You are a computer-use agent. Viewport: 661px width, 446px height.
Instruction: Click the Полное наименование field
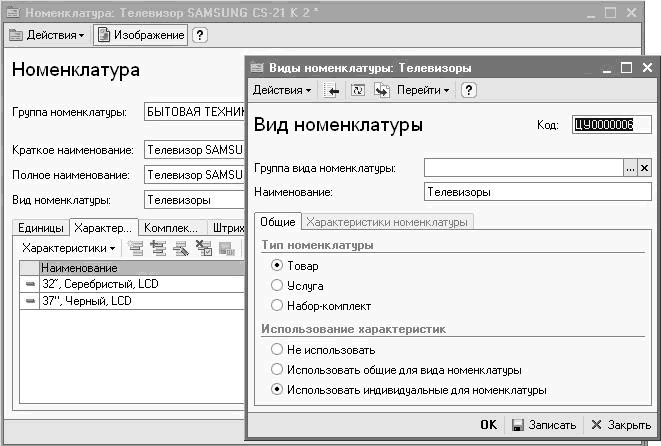pyautogui.click(x=194, y=175)
